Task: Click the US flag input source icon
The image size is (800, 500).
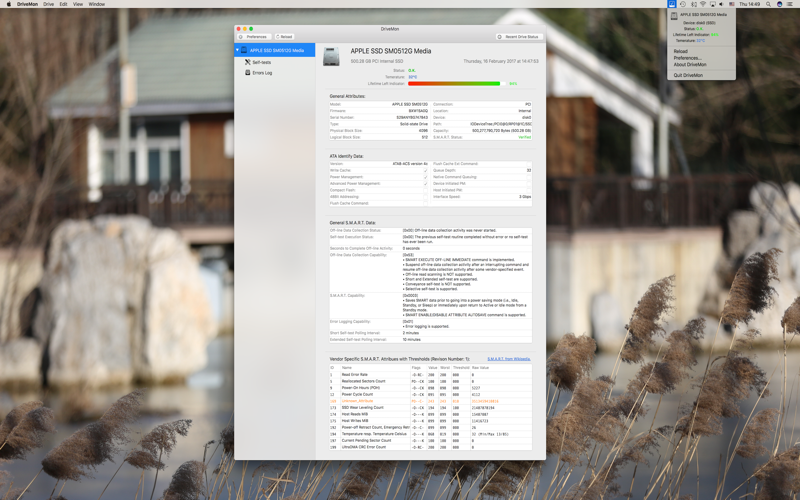Action: (732, 4)
